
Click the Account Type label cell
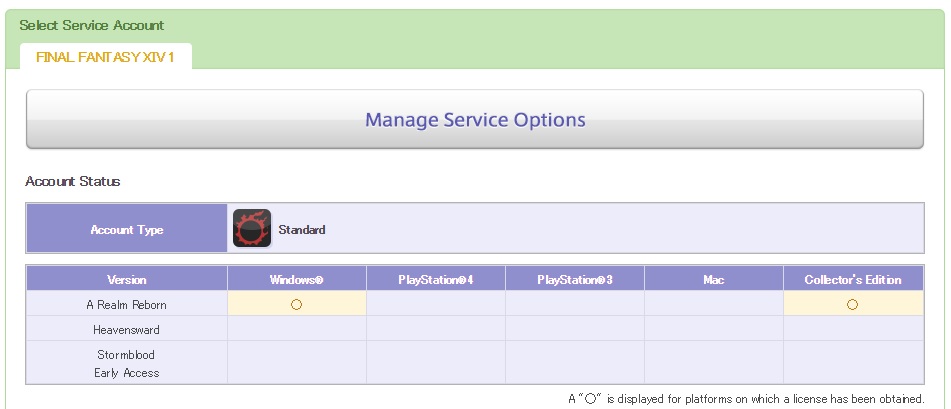[x=127, y=229]
